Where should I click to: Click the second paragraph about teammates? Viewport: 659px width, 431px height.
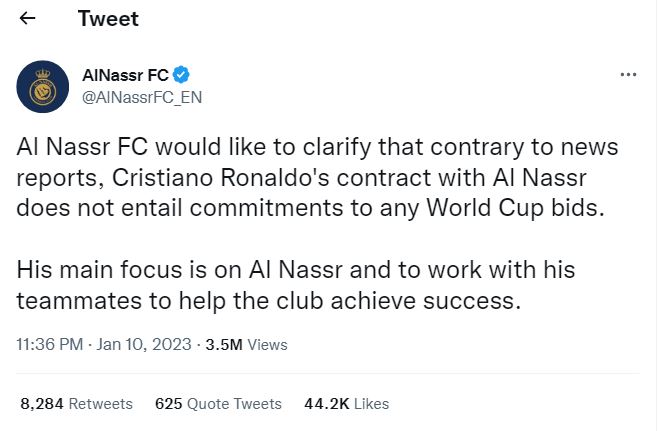(x=295, y=285)
